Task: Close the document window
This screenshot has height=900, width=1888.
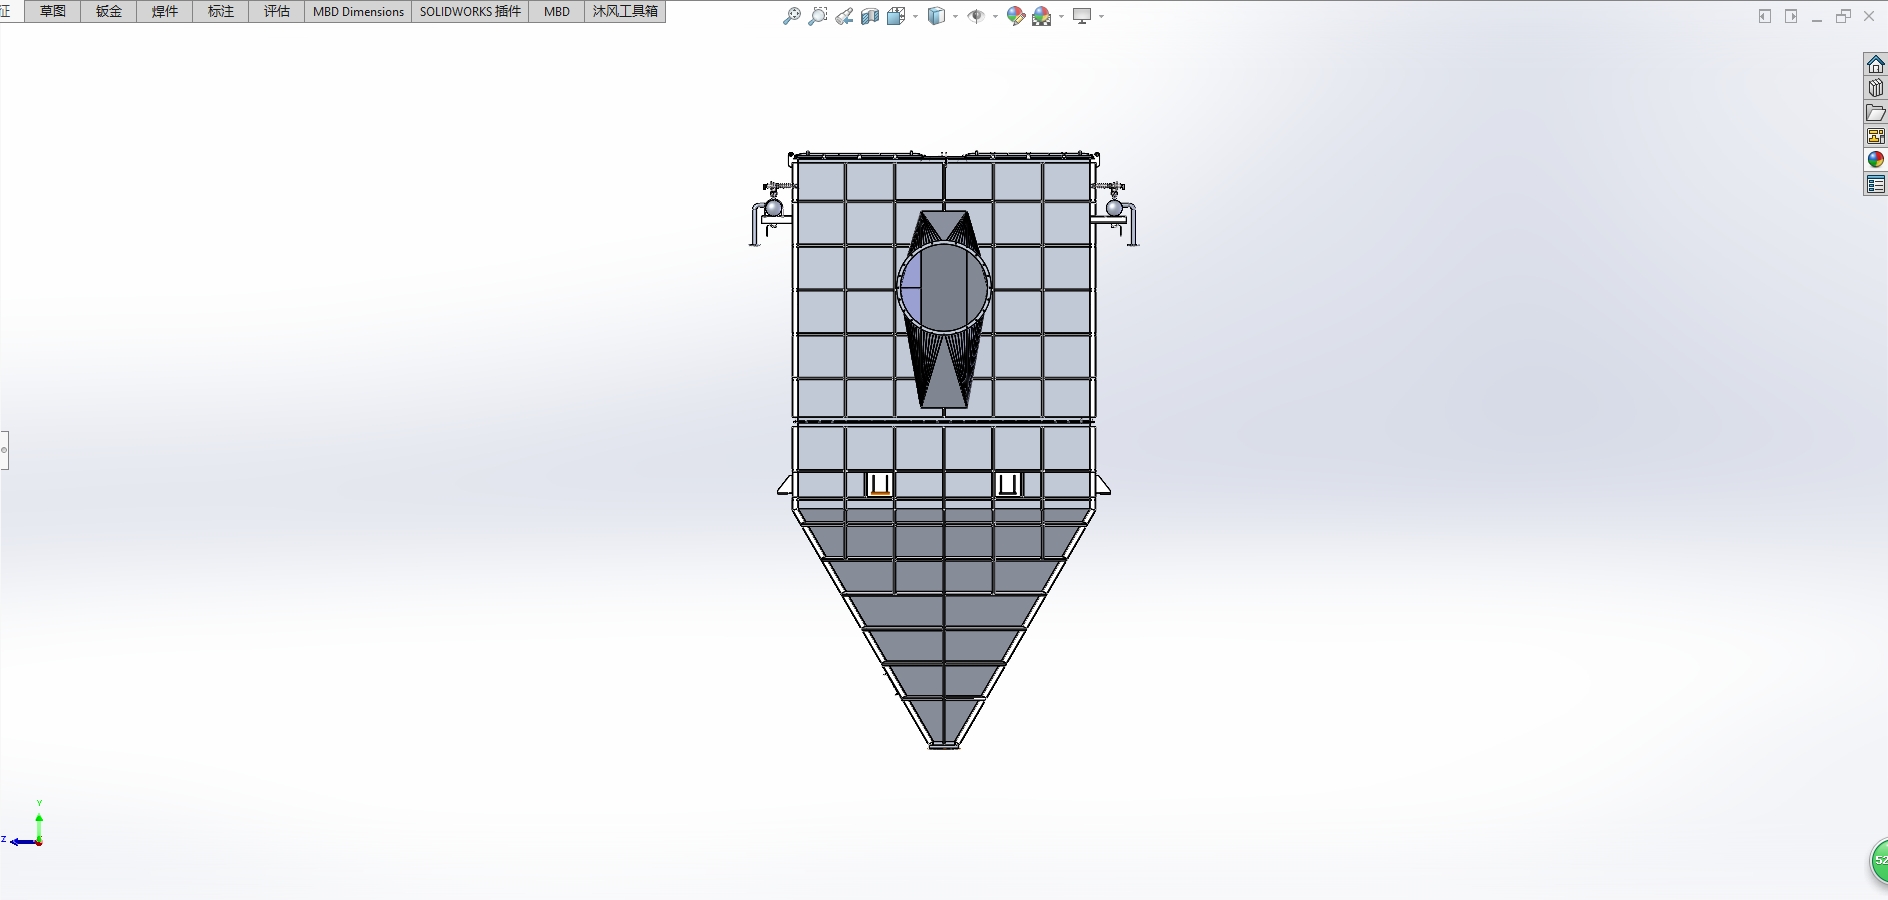Action: coord(1869,16)
